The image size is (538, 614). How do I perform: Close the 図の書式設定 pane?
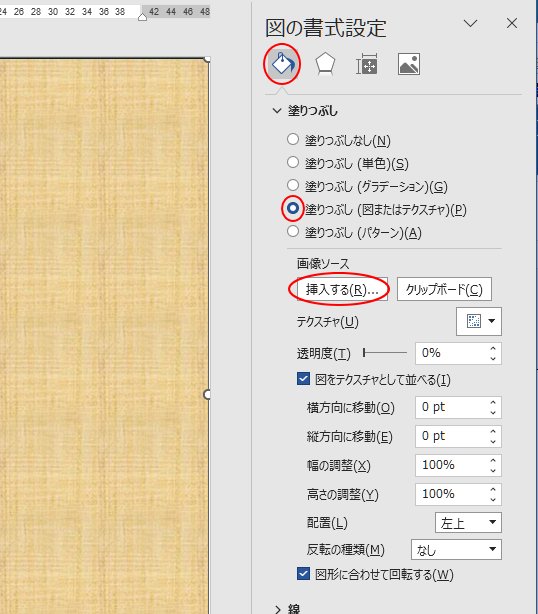[512, 23]
